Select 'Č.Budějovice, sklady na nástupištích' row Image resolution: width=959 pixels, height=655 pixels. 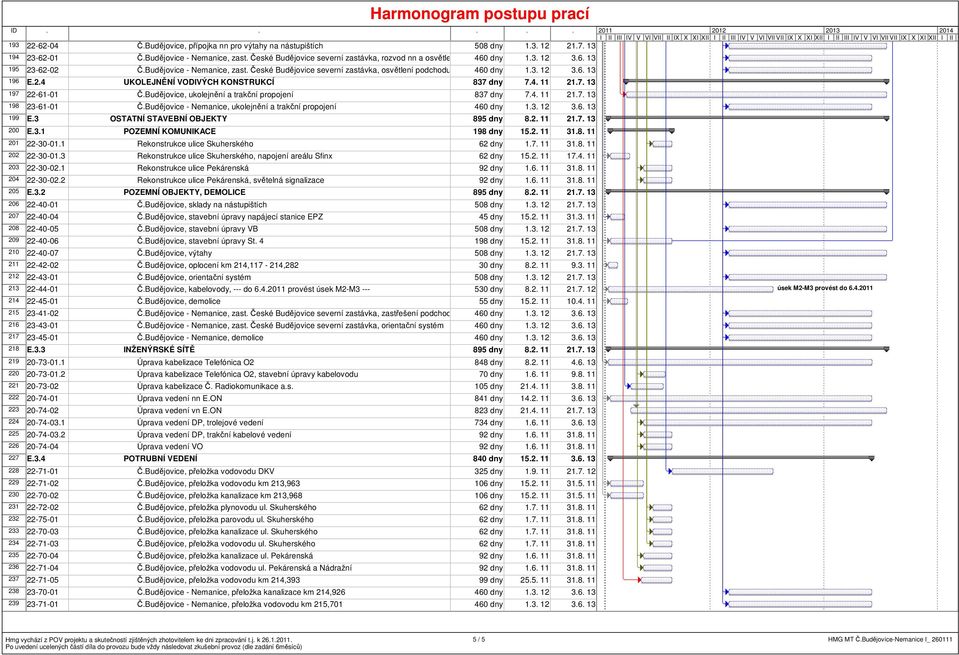tap(300, 204)
